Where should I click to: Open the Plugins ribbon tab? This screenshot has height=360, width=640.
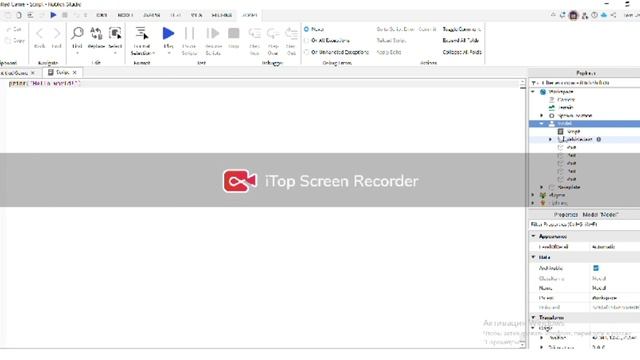222,15
